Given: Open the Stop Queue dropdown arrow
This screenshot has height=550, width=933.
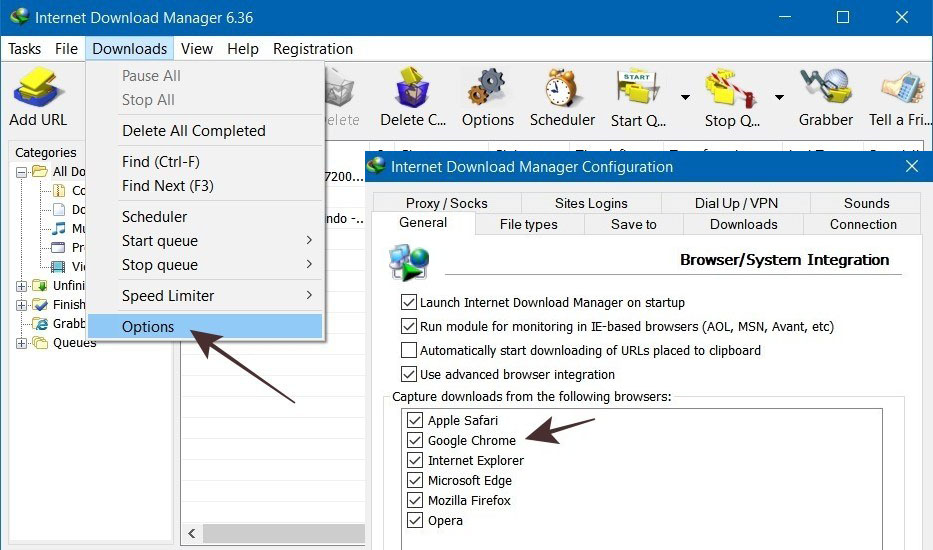Looking at the screenshot, I should [x=779, y=96].
